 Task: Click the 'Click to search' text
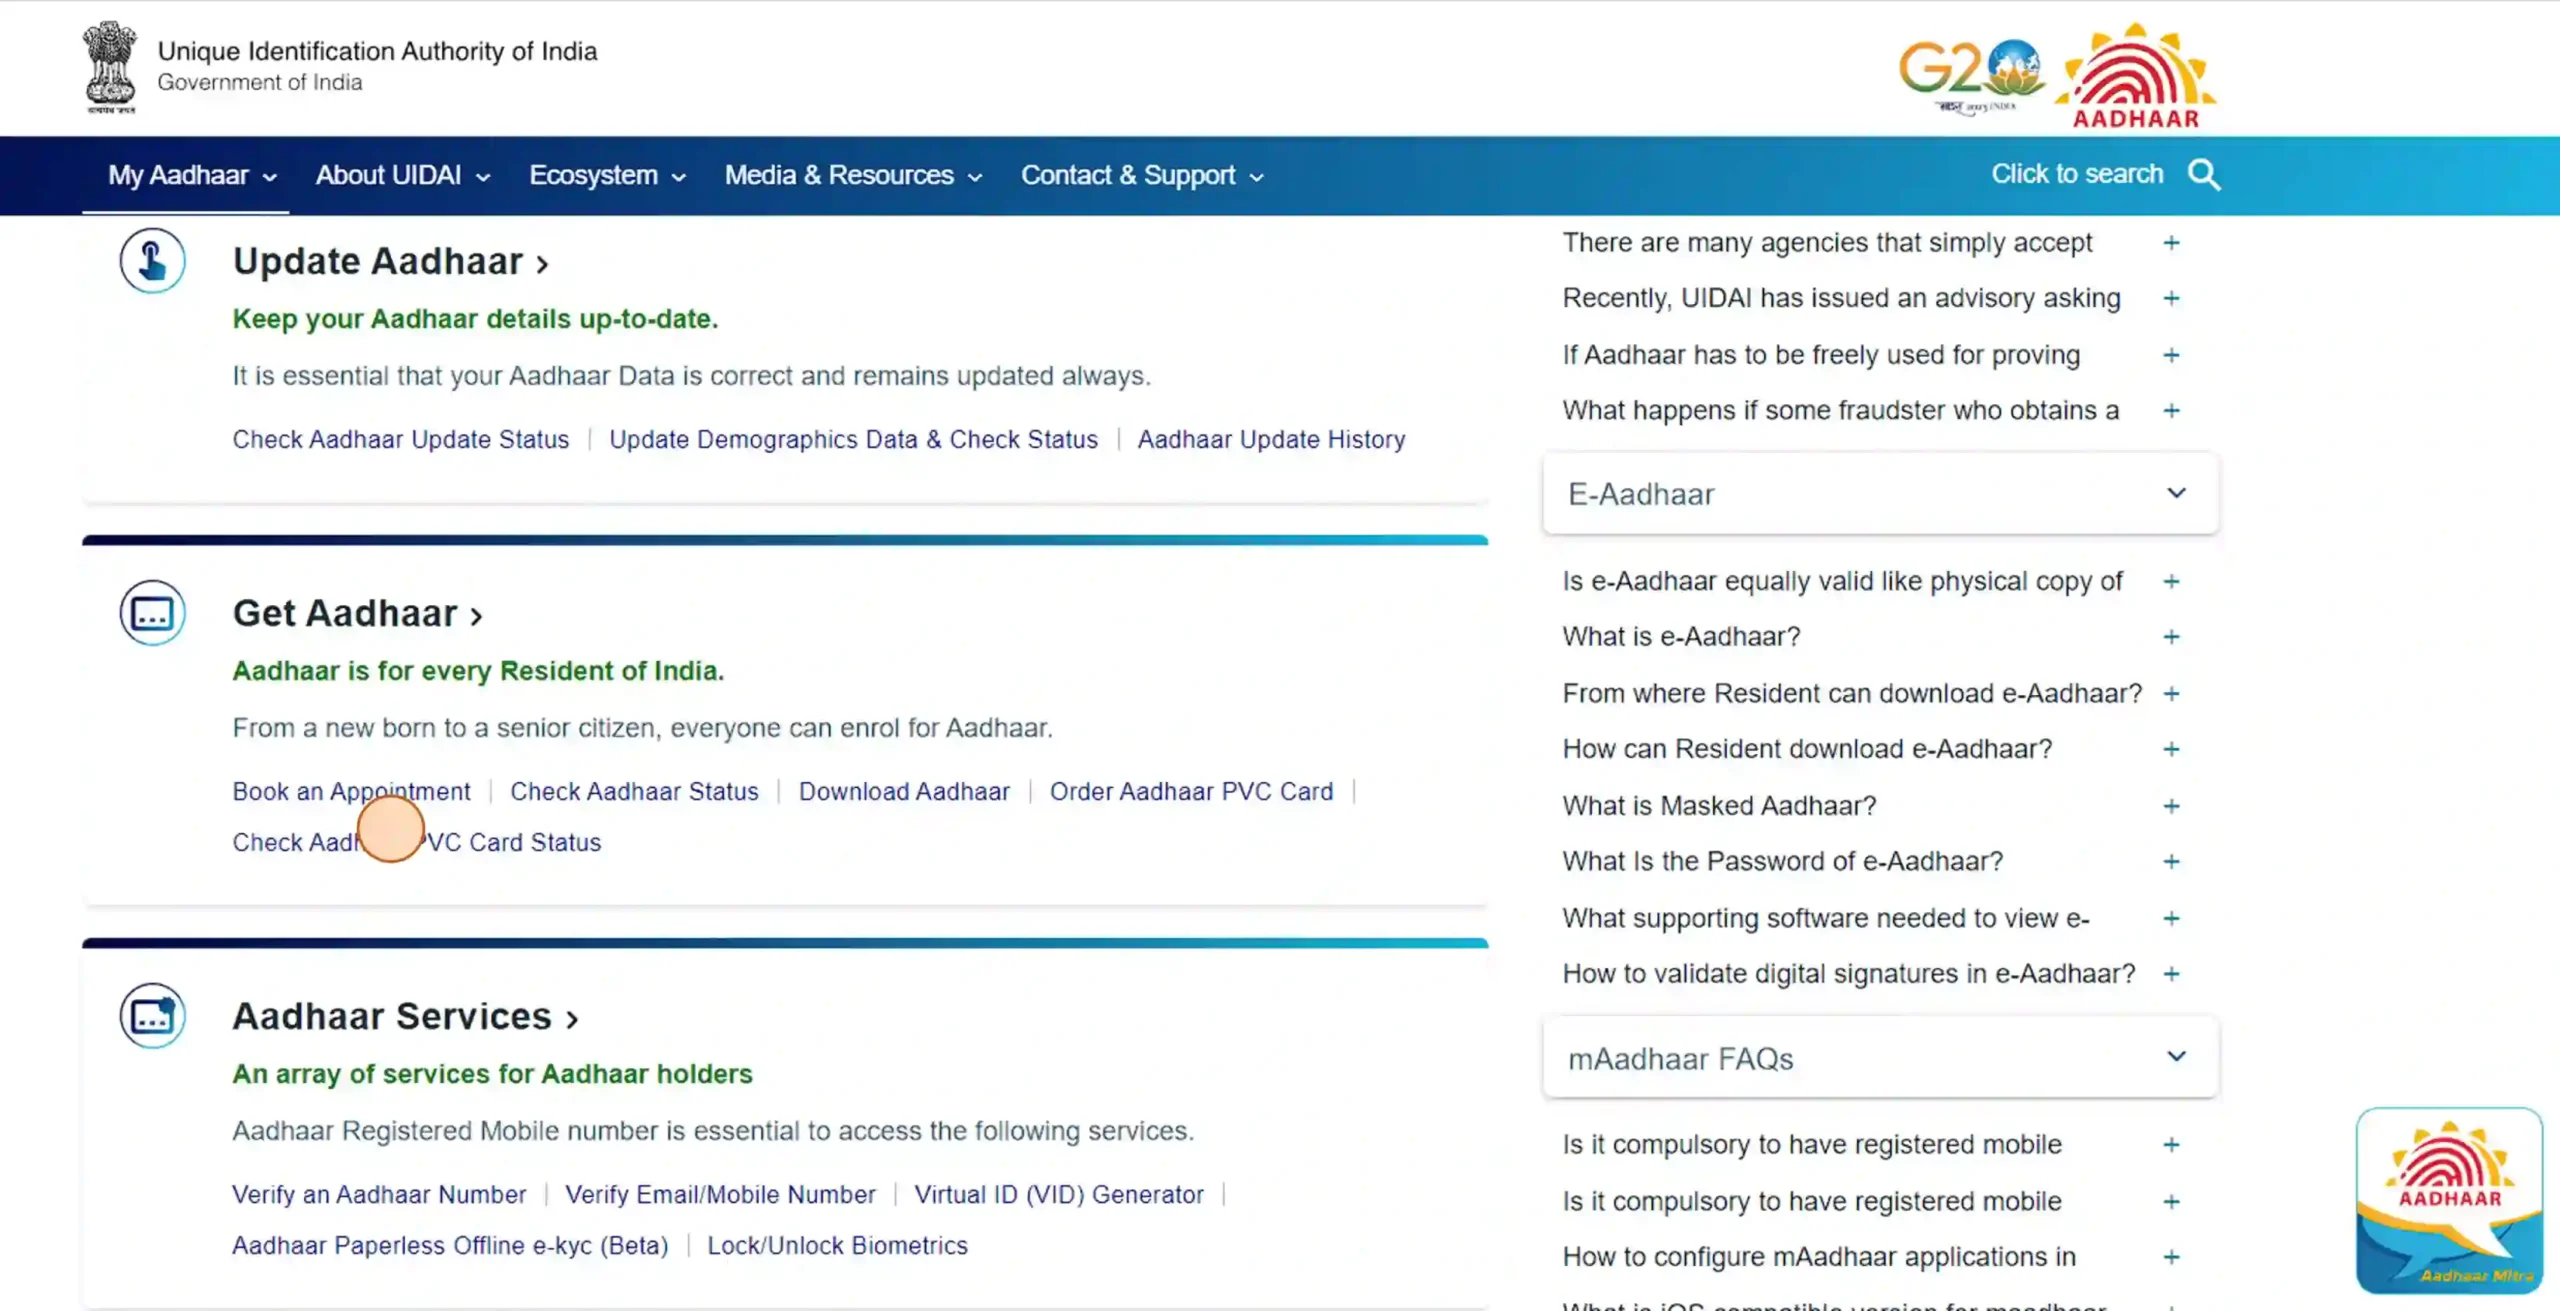click(x=2077, y=174)
